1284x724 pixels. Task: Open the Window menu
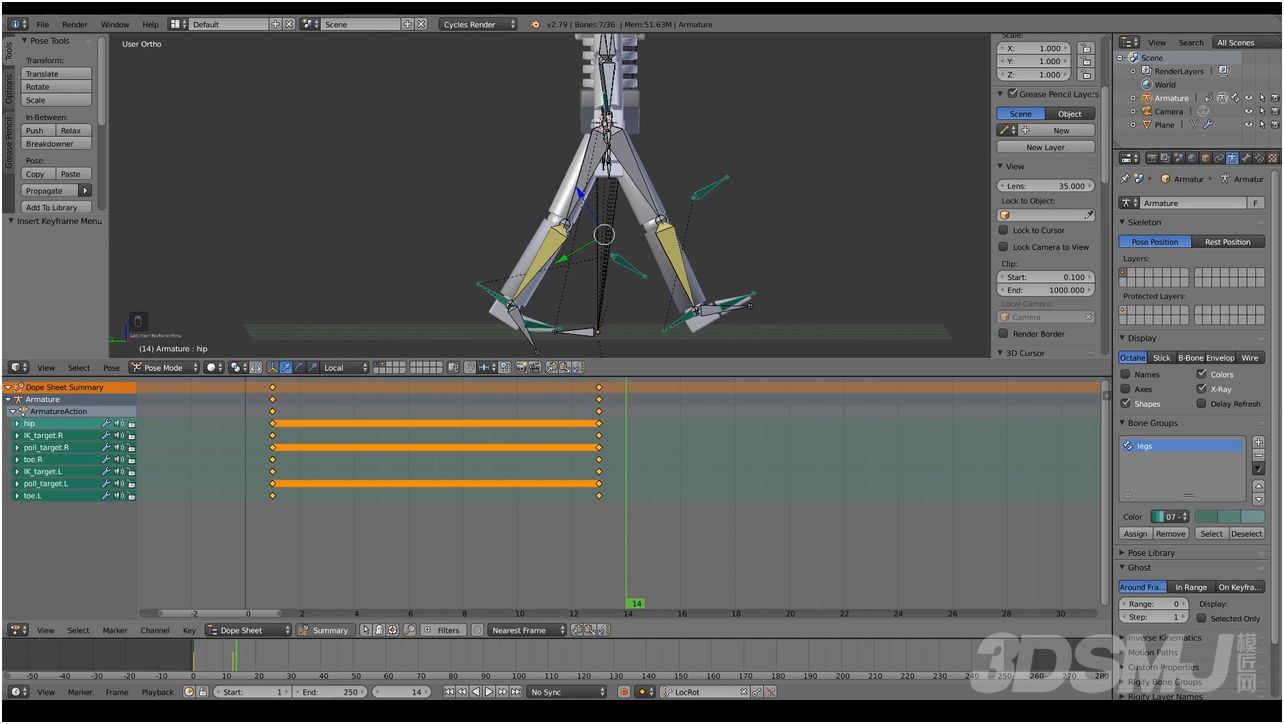[115, 24]
